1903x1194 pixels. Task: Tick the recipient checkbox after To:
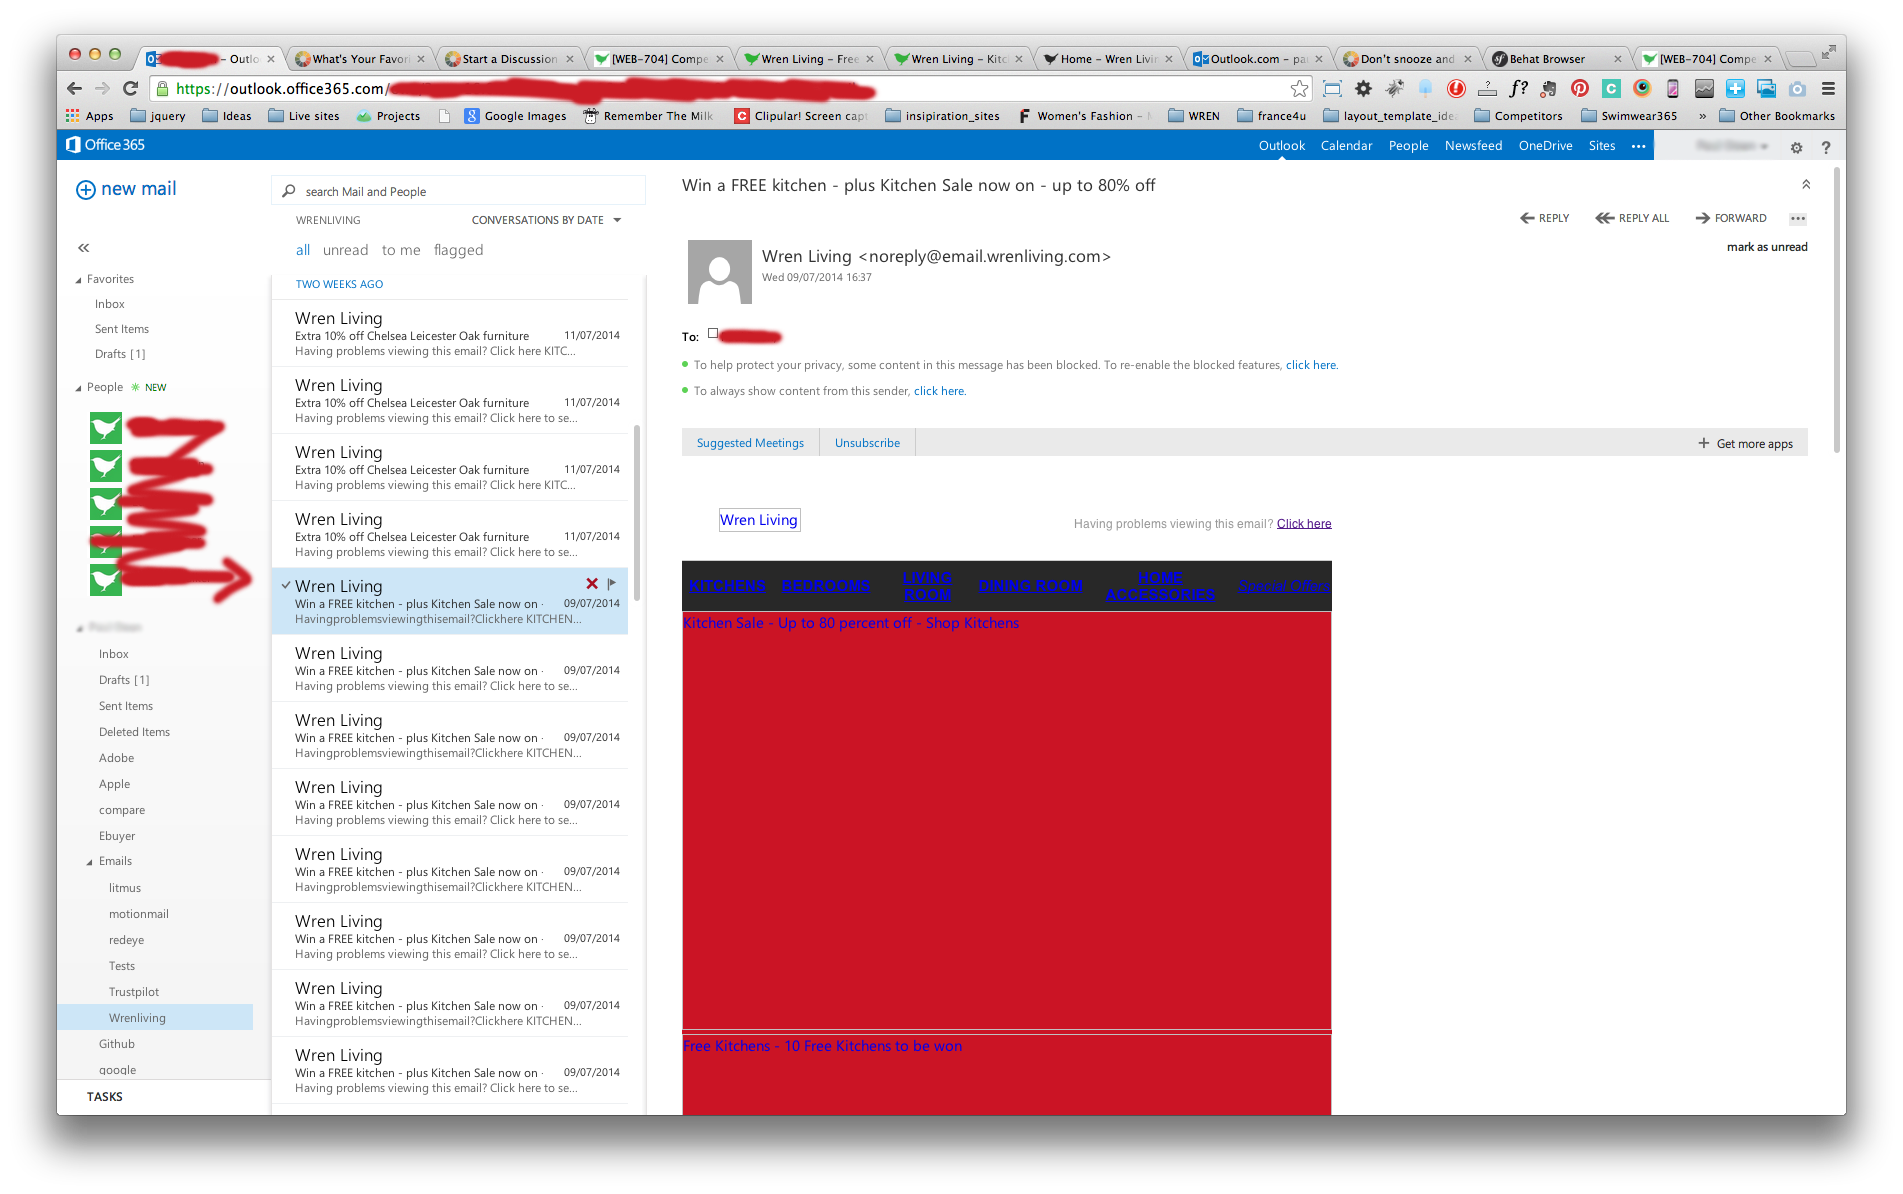click(x=713, y=333)
